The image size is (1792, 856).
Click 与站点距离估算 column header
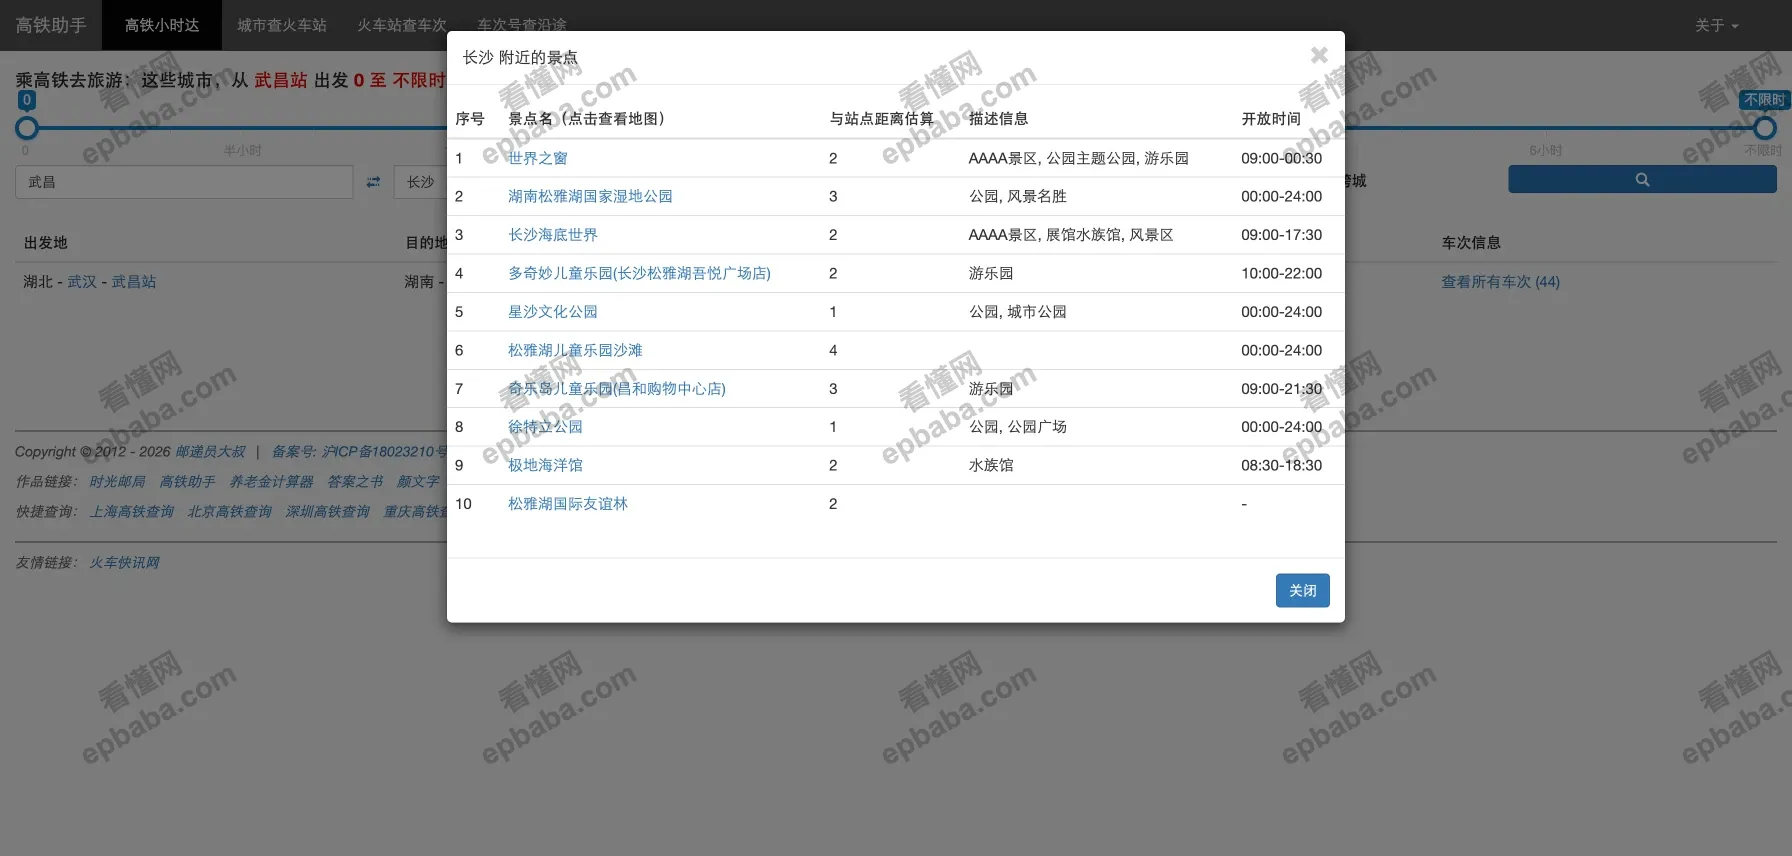tap(881, 119)
